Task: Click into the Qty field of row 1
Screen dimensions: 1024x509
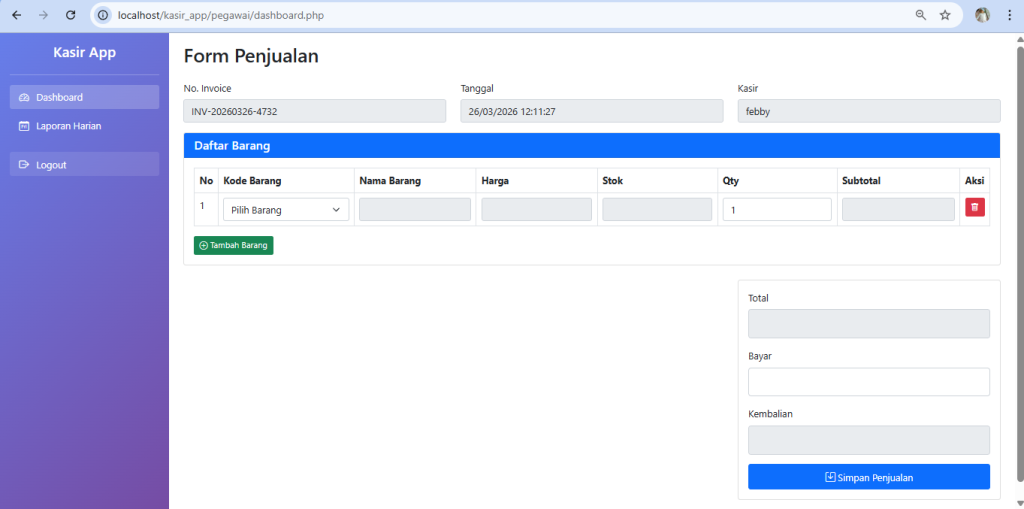Action: point(776,210)
